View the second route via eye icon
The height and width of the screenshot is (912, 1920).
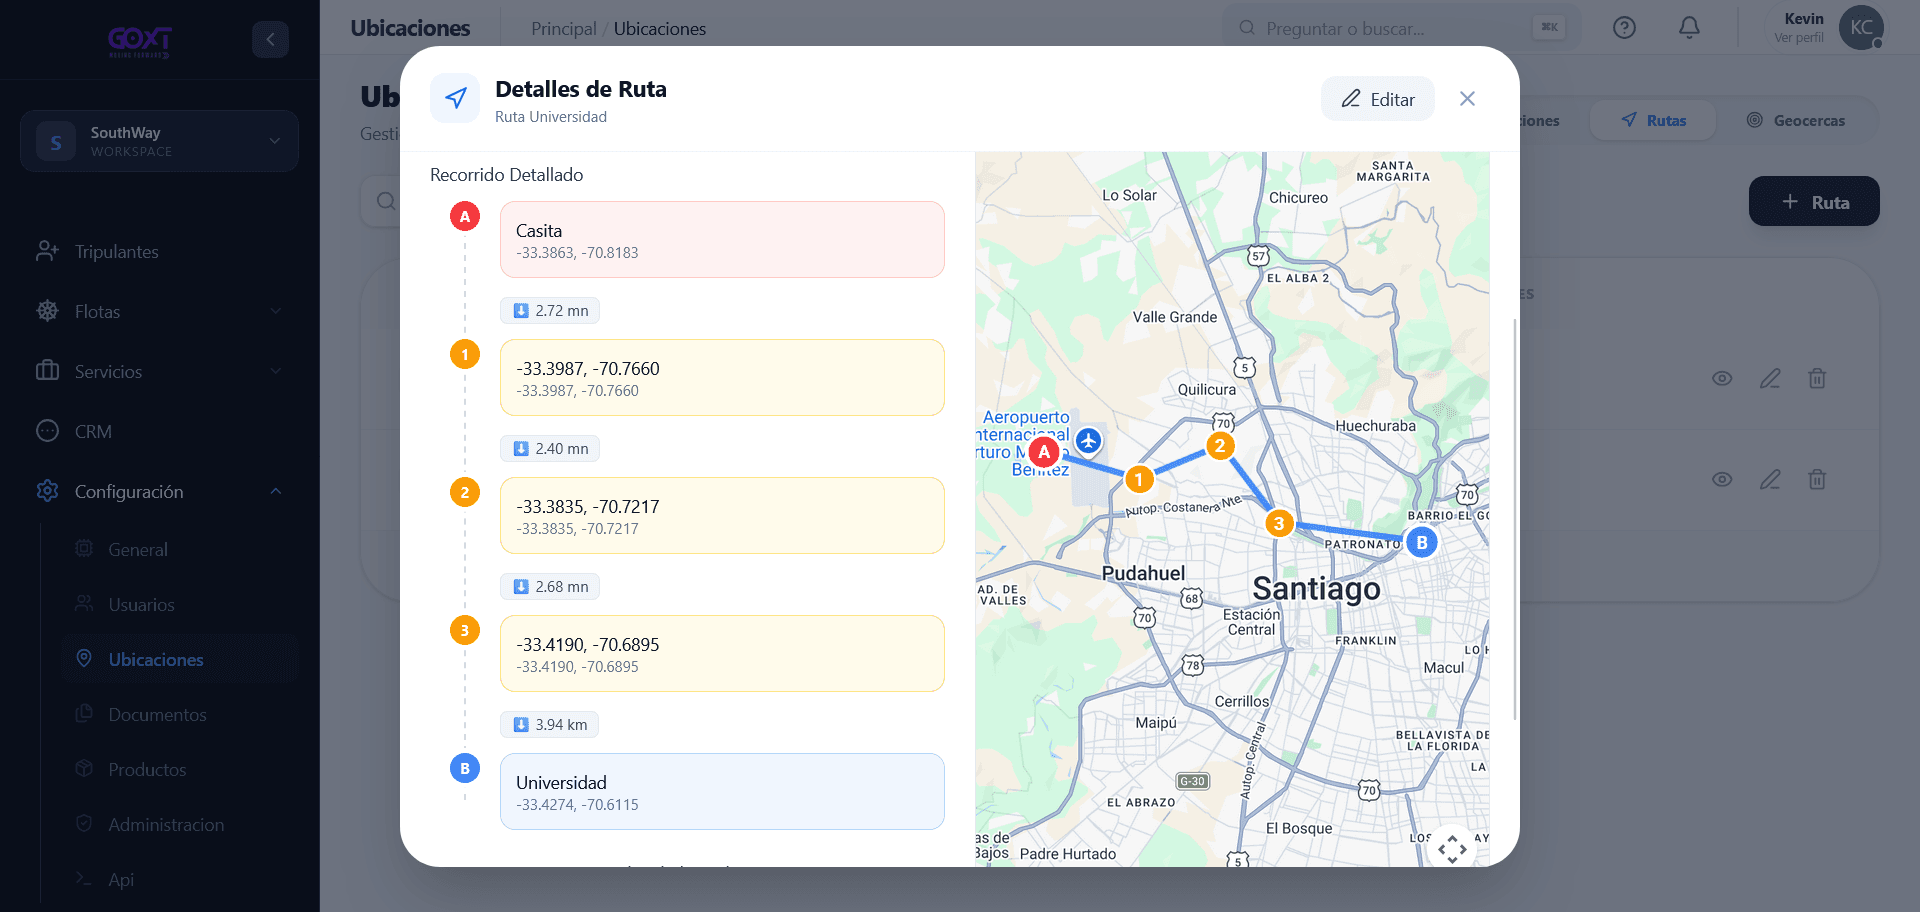[1722, 480]
